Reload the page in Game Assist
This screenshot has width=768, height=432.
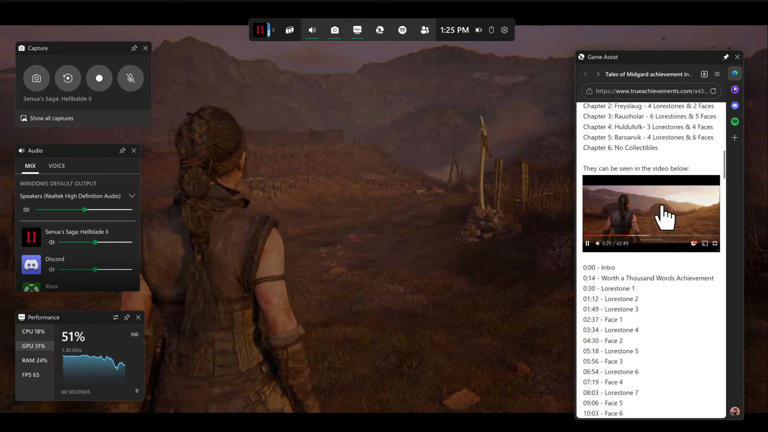713,91
